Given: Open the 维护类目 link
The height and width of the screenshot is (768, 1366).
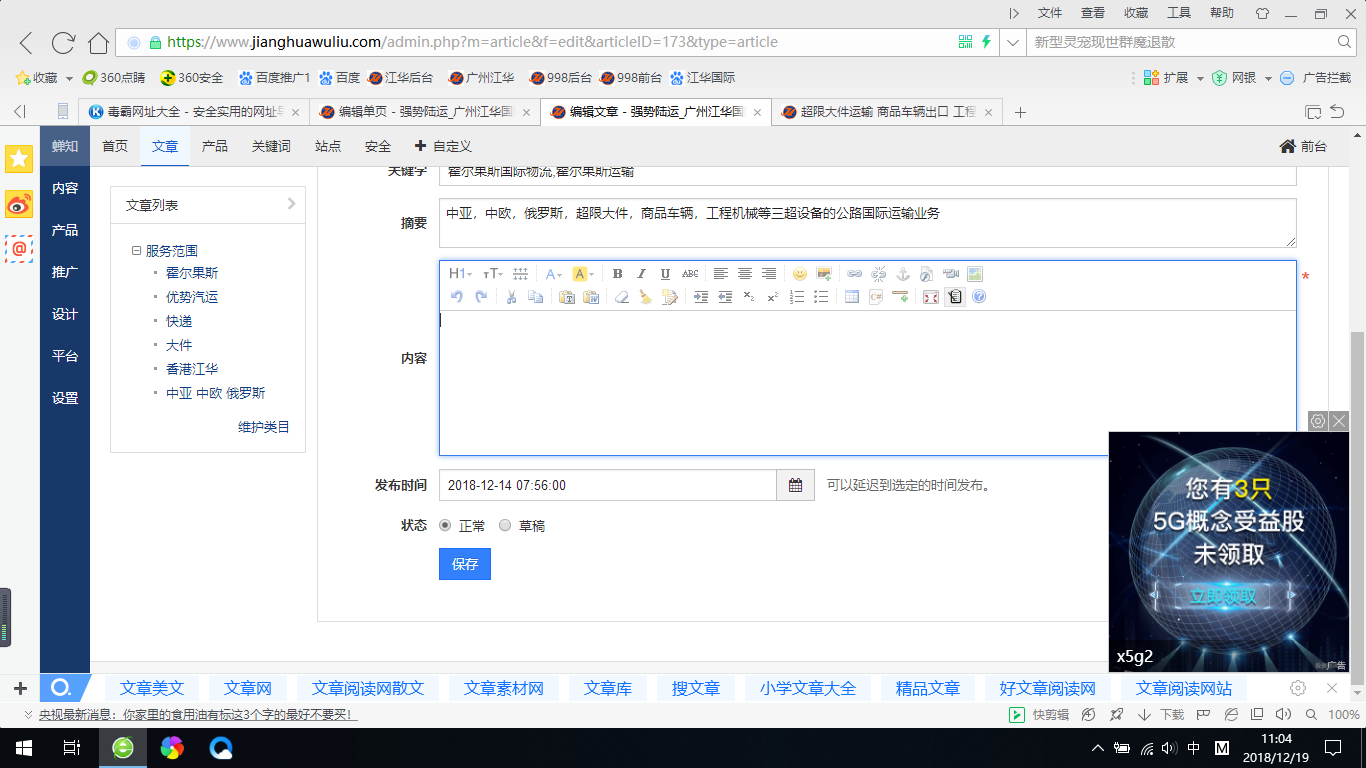Looking at the screenshot, I should [x=263, y=427].
